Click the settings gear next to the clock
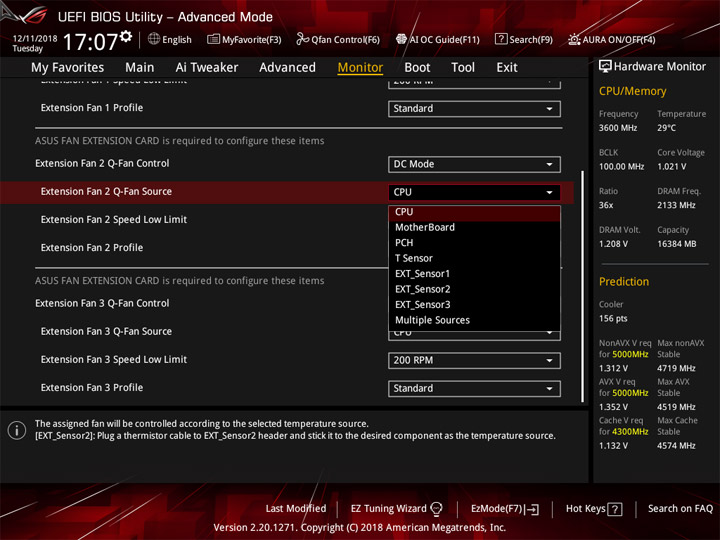 pos(126,36)
